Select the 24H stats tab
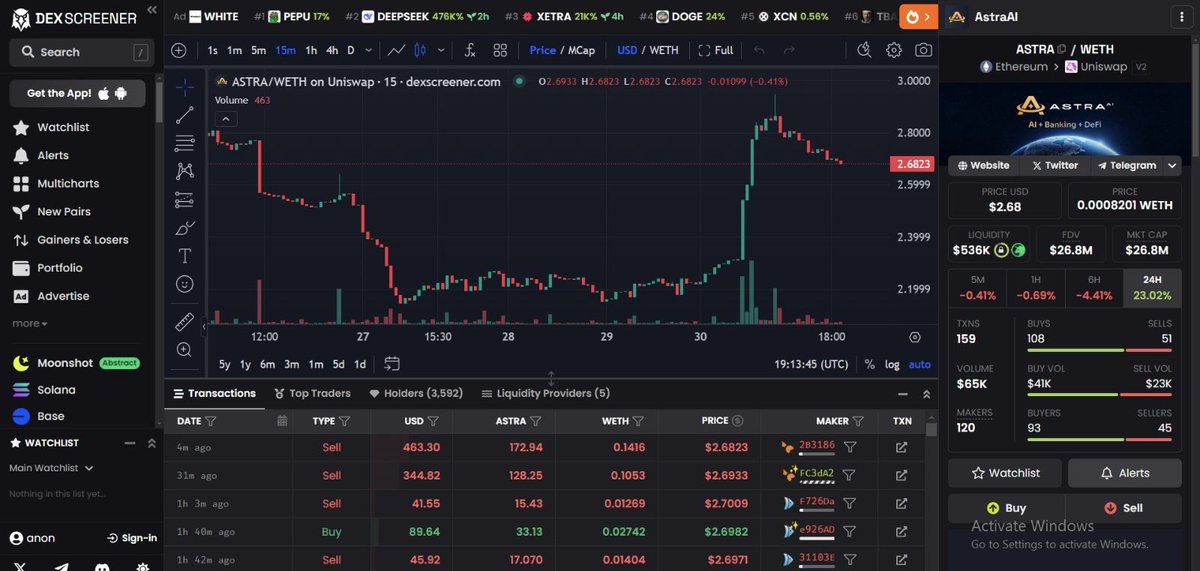 pyautogui.click(x=1152, y=288)
